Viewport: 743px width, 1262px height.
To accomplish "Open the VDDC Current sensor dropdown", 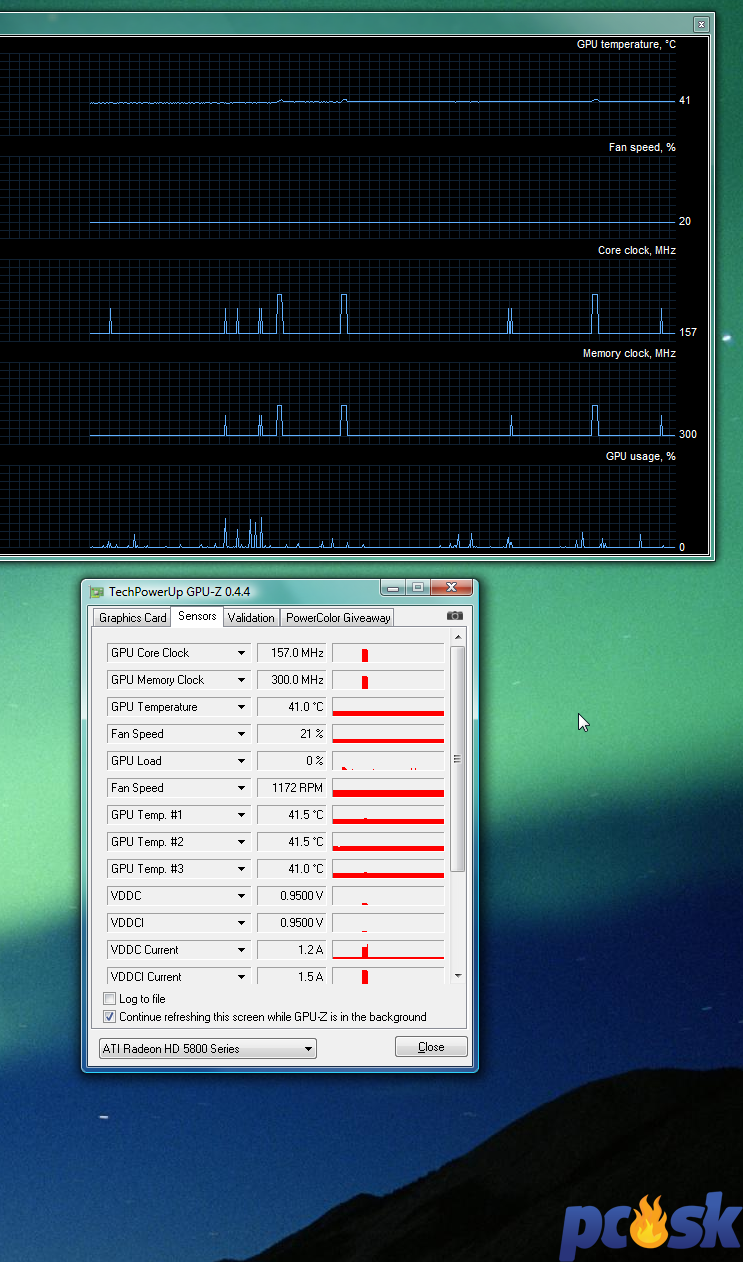I will tap(241, 950).
